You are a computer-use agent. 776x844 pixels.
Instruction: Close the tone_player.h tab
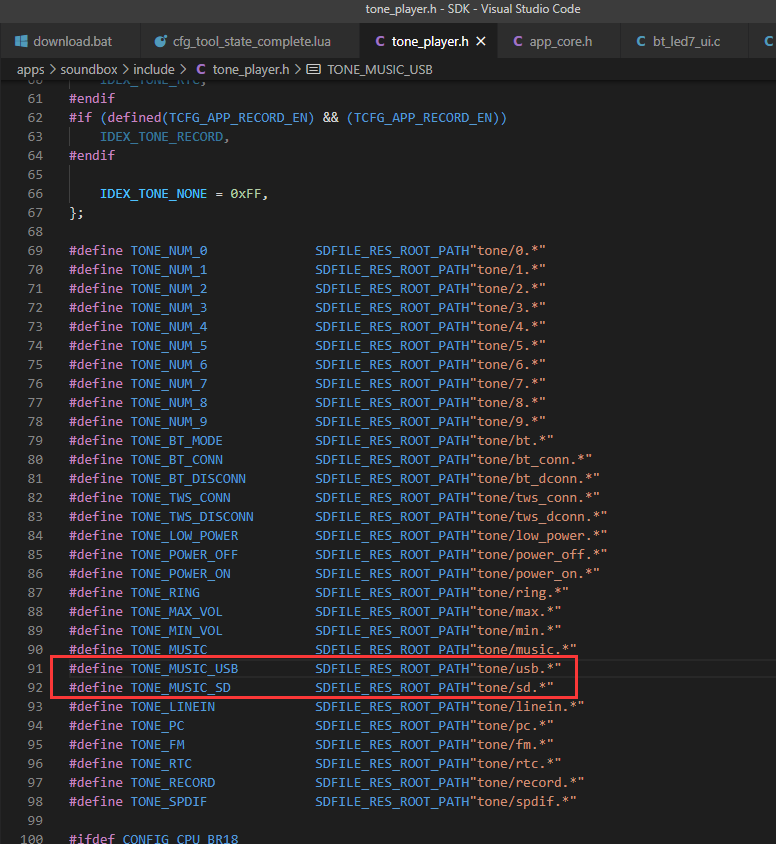[481, 41]
